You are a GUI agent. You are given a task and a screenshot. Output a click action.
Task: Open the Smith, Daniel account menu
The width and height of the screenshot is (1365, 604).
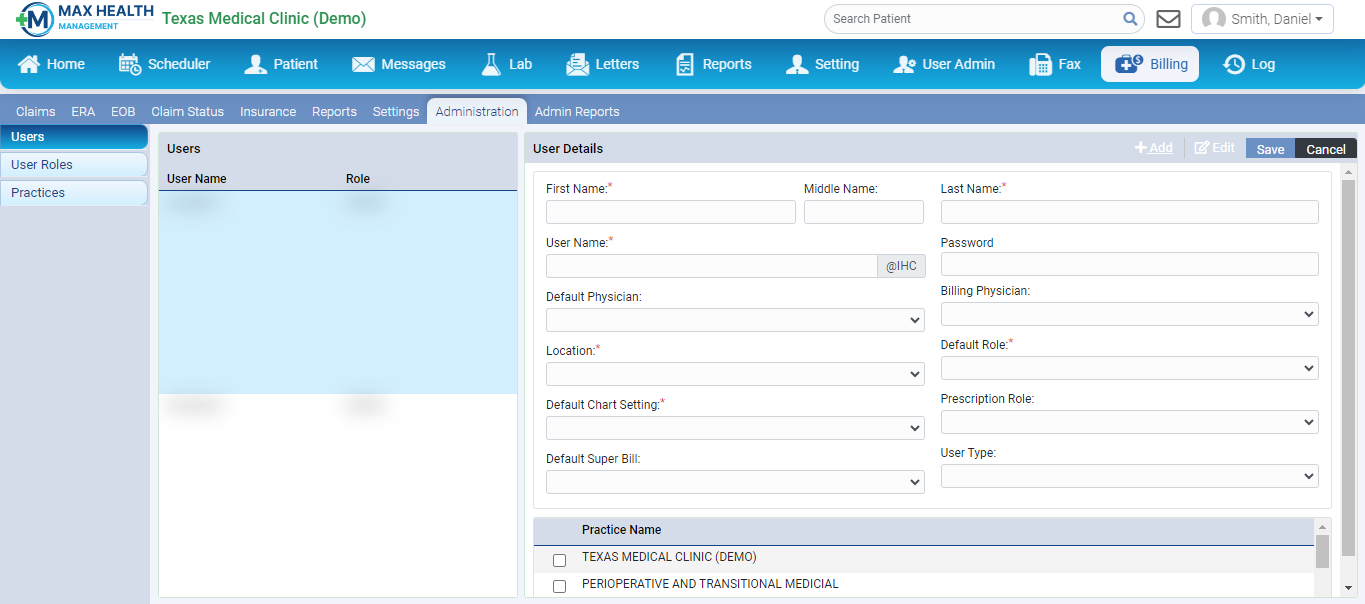1262,19
